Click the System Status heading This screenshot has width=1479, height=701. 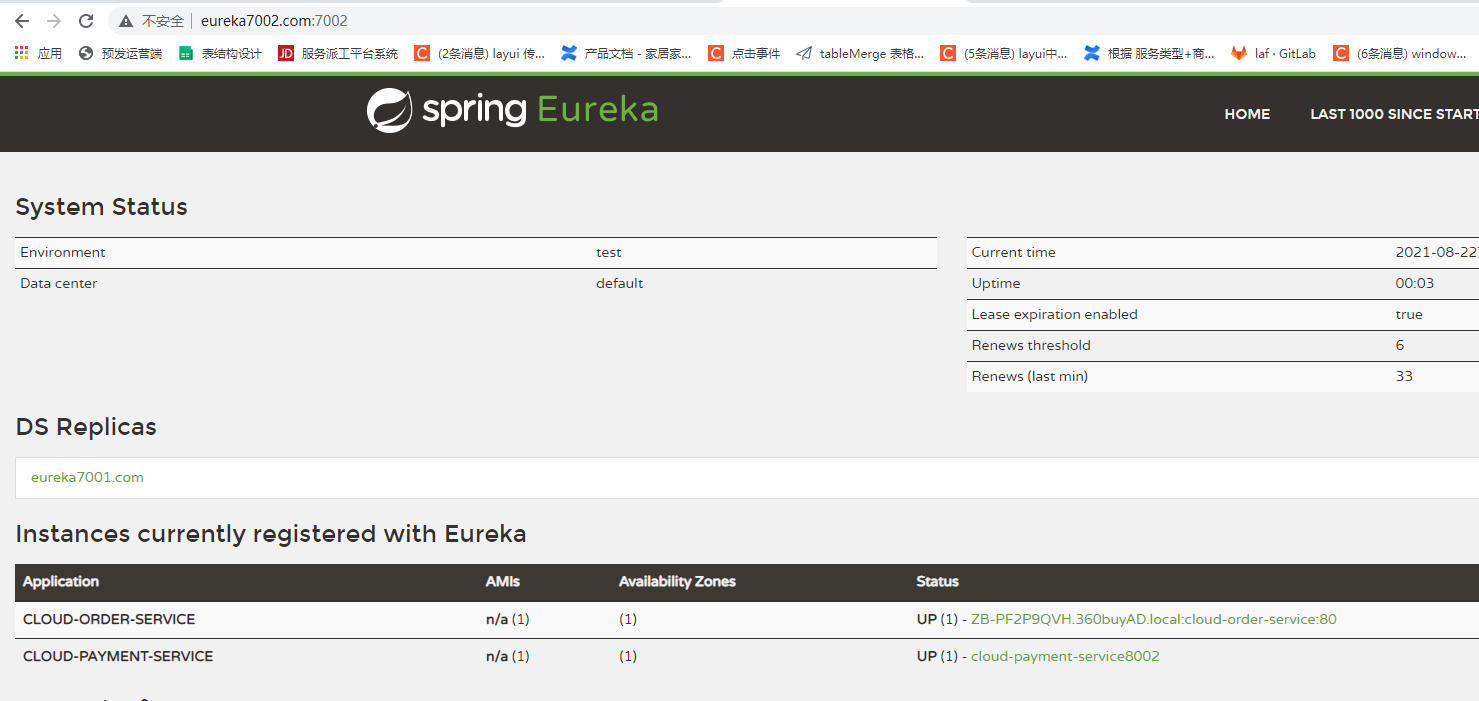coord(102,207)
